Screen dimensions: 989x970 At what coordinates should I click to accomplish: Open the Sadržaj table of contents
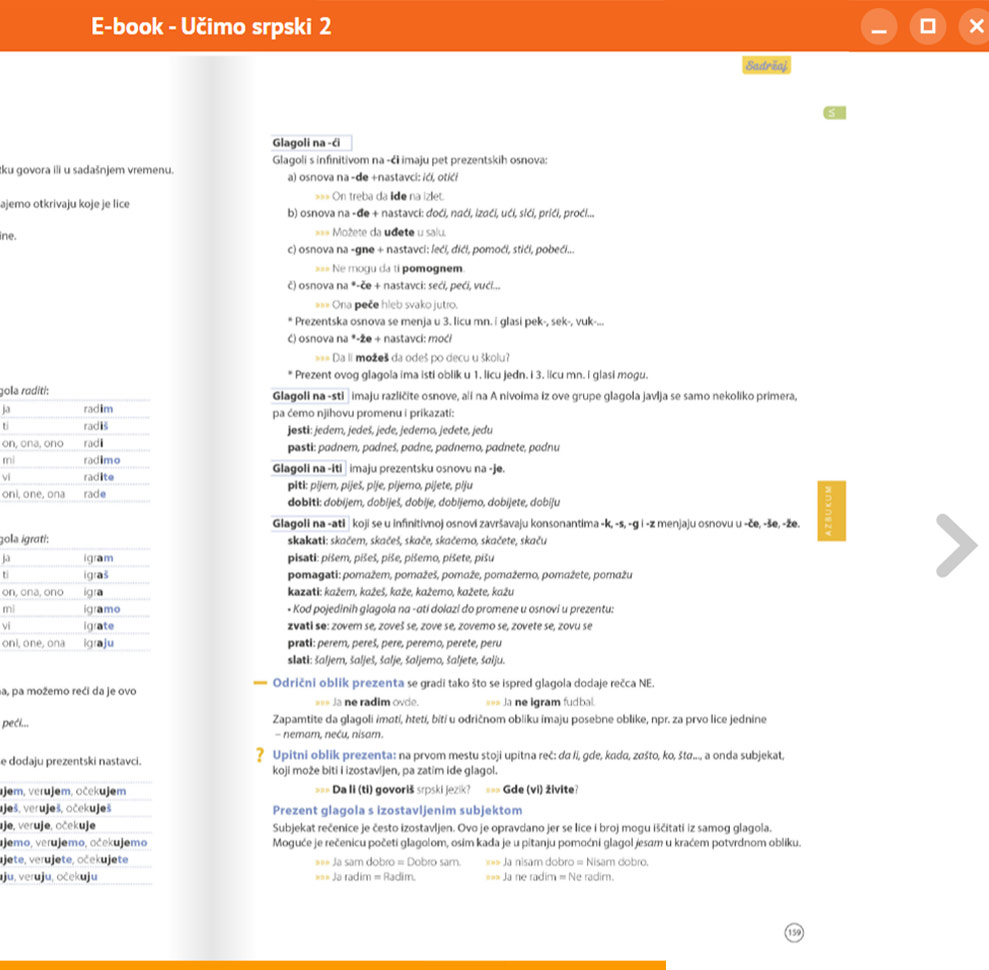coord(767,66)
